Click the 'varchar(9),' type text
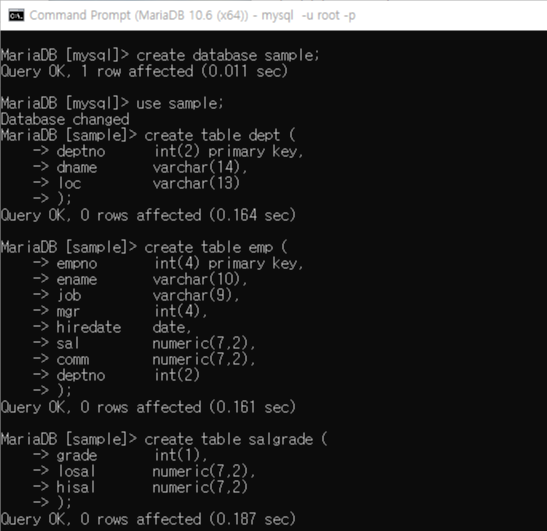Image resolution: width=547 pixels, height=531 pixels. (x=196, y=296)
